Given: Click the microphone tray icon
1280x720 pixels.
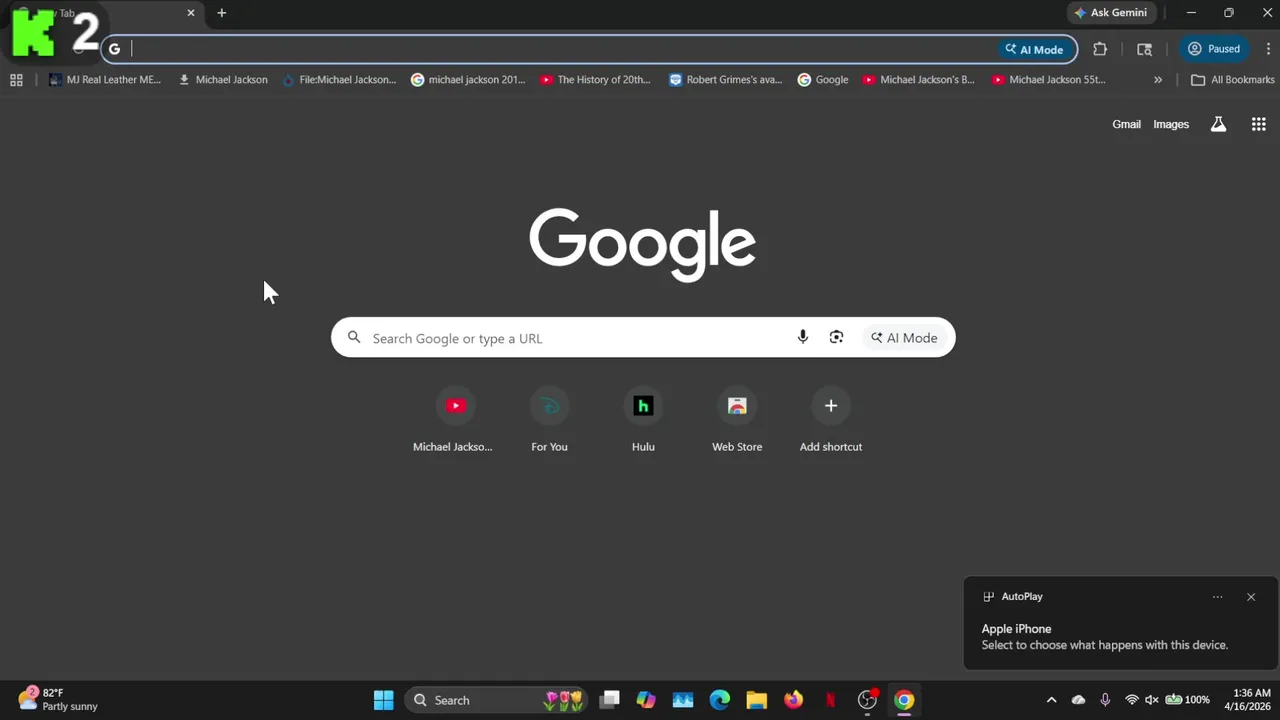Looking at the screenshot, I should 1105,700.
